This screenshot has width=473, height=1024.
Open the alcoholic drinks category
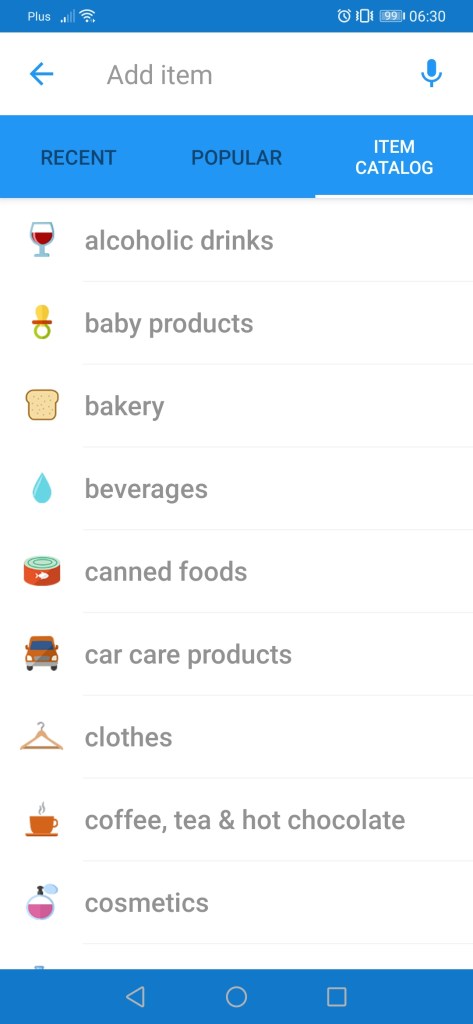point(236,240)
